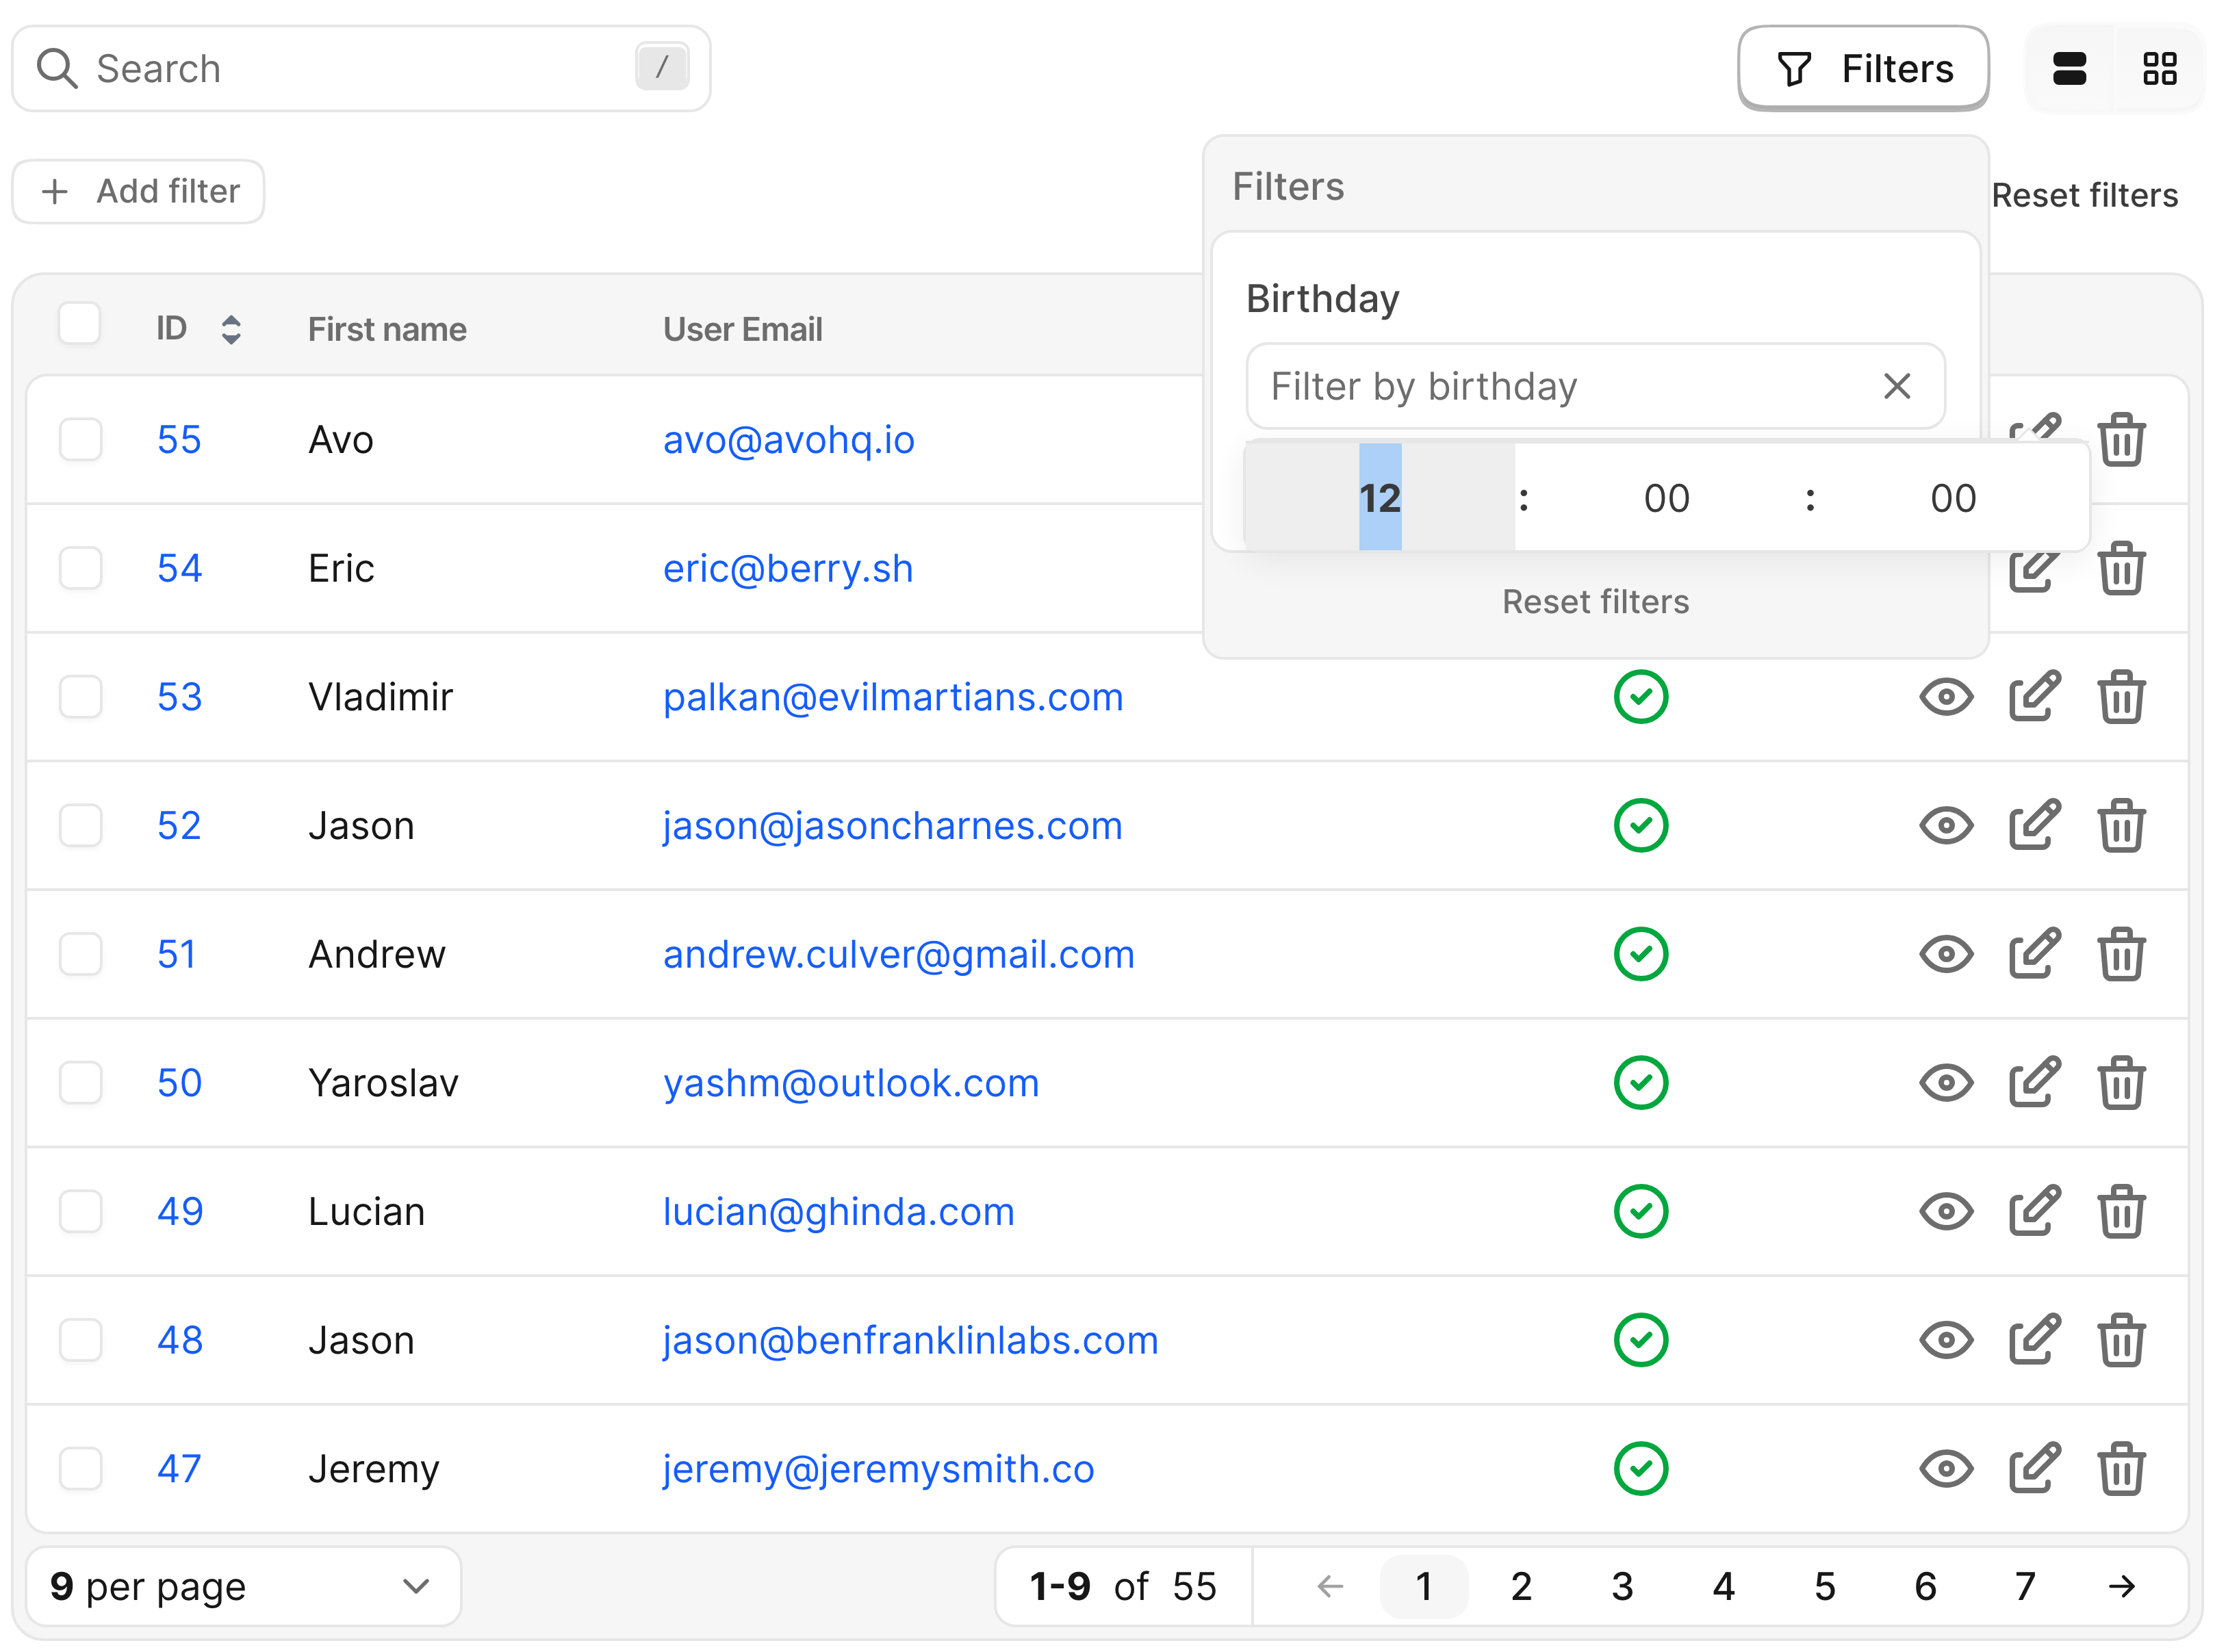This screenshot has width=2215, height=1652.
Task: Edit the Jeremy record
Action: point(2034,1469)
